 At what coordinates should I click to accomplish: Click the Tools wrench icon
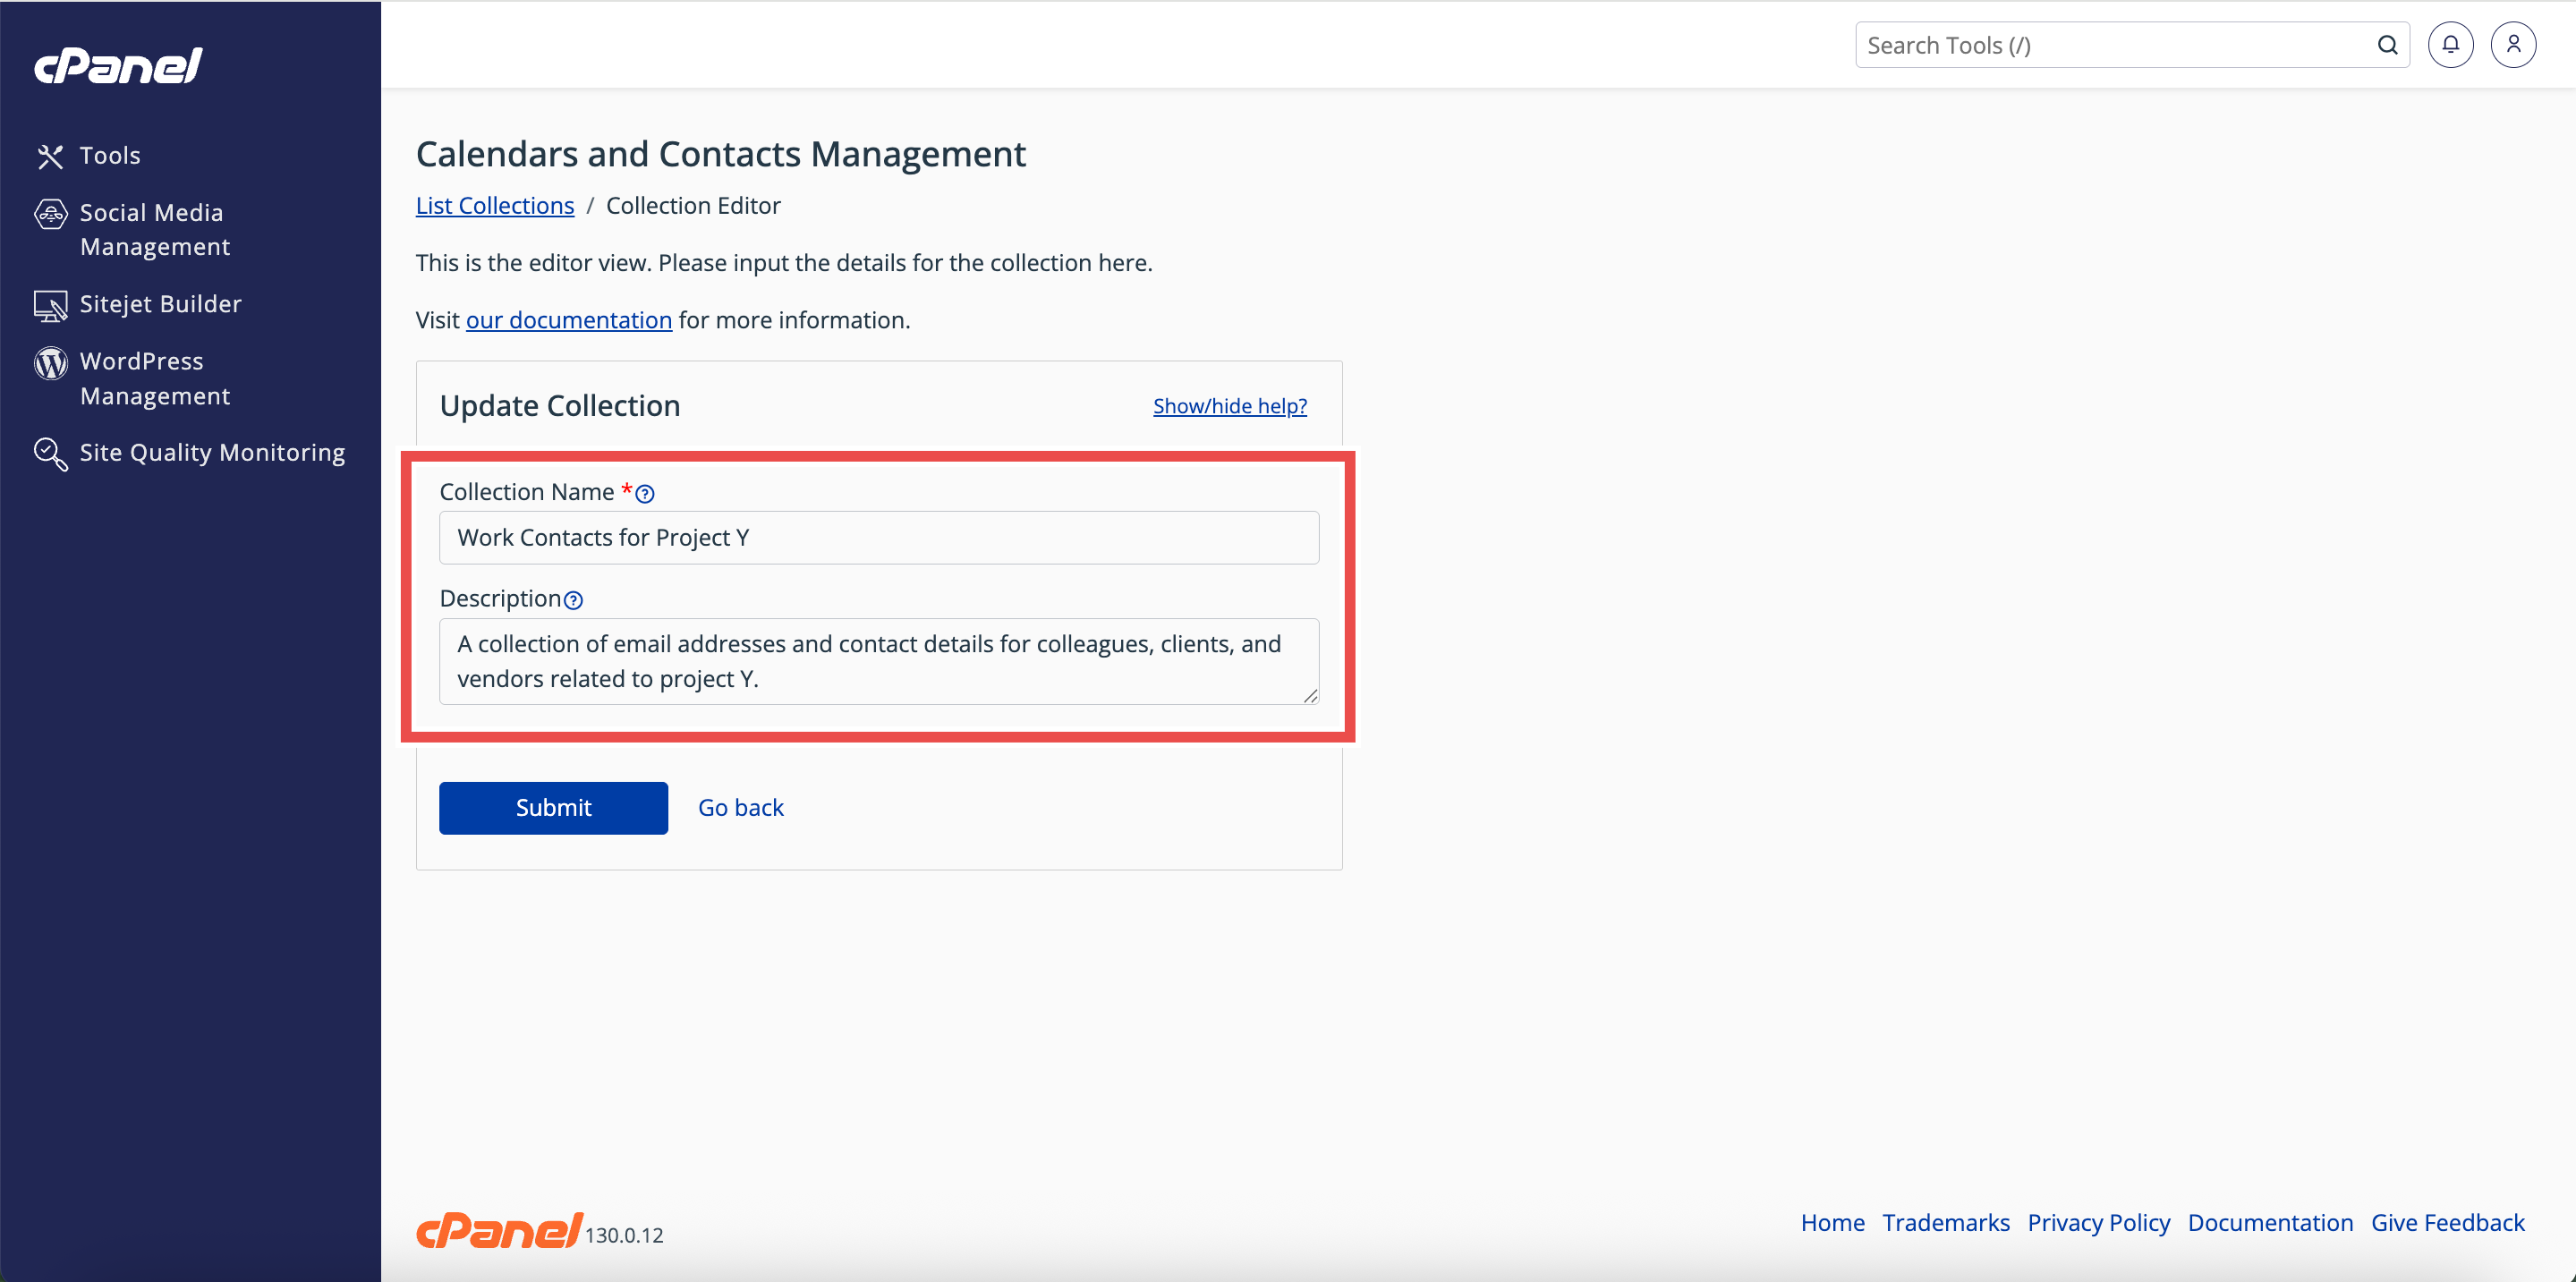50,156
